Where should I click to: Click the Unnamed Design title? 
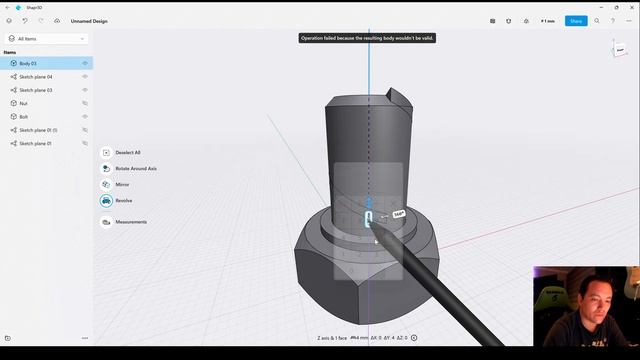[x=89, y=21]
